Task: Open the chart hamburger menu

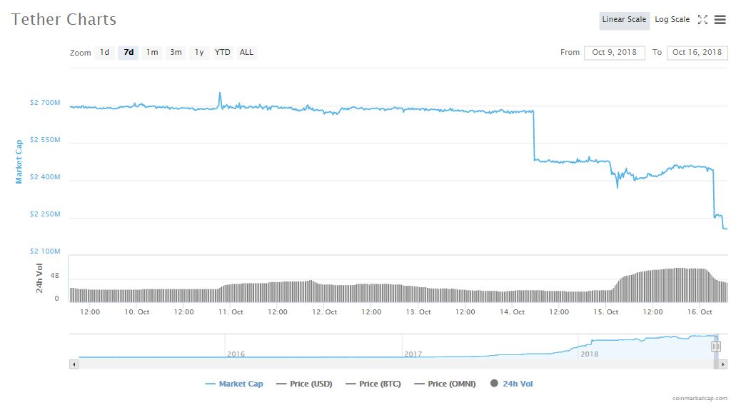Action: tap(720, 20)
